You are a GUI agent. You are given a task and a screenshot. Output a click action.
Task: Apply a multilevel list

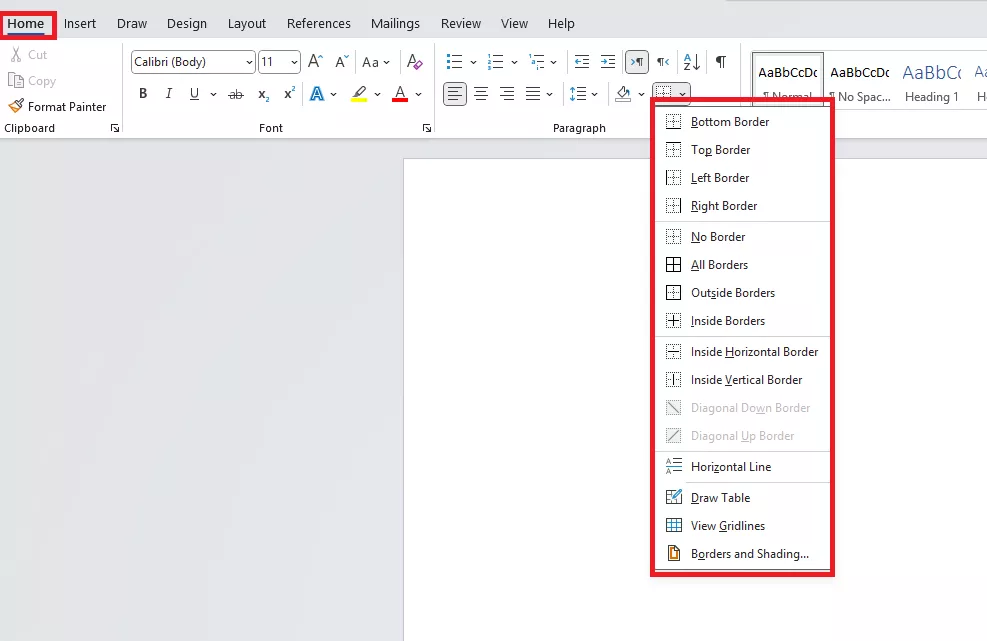pos(536,62)
